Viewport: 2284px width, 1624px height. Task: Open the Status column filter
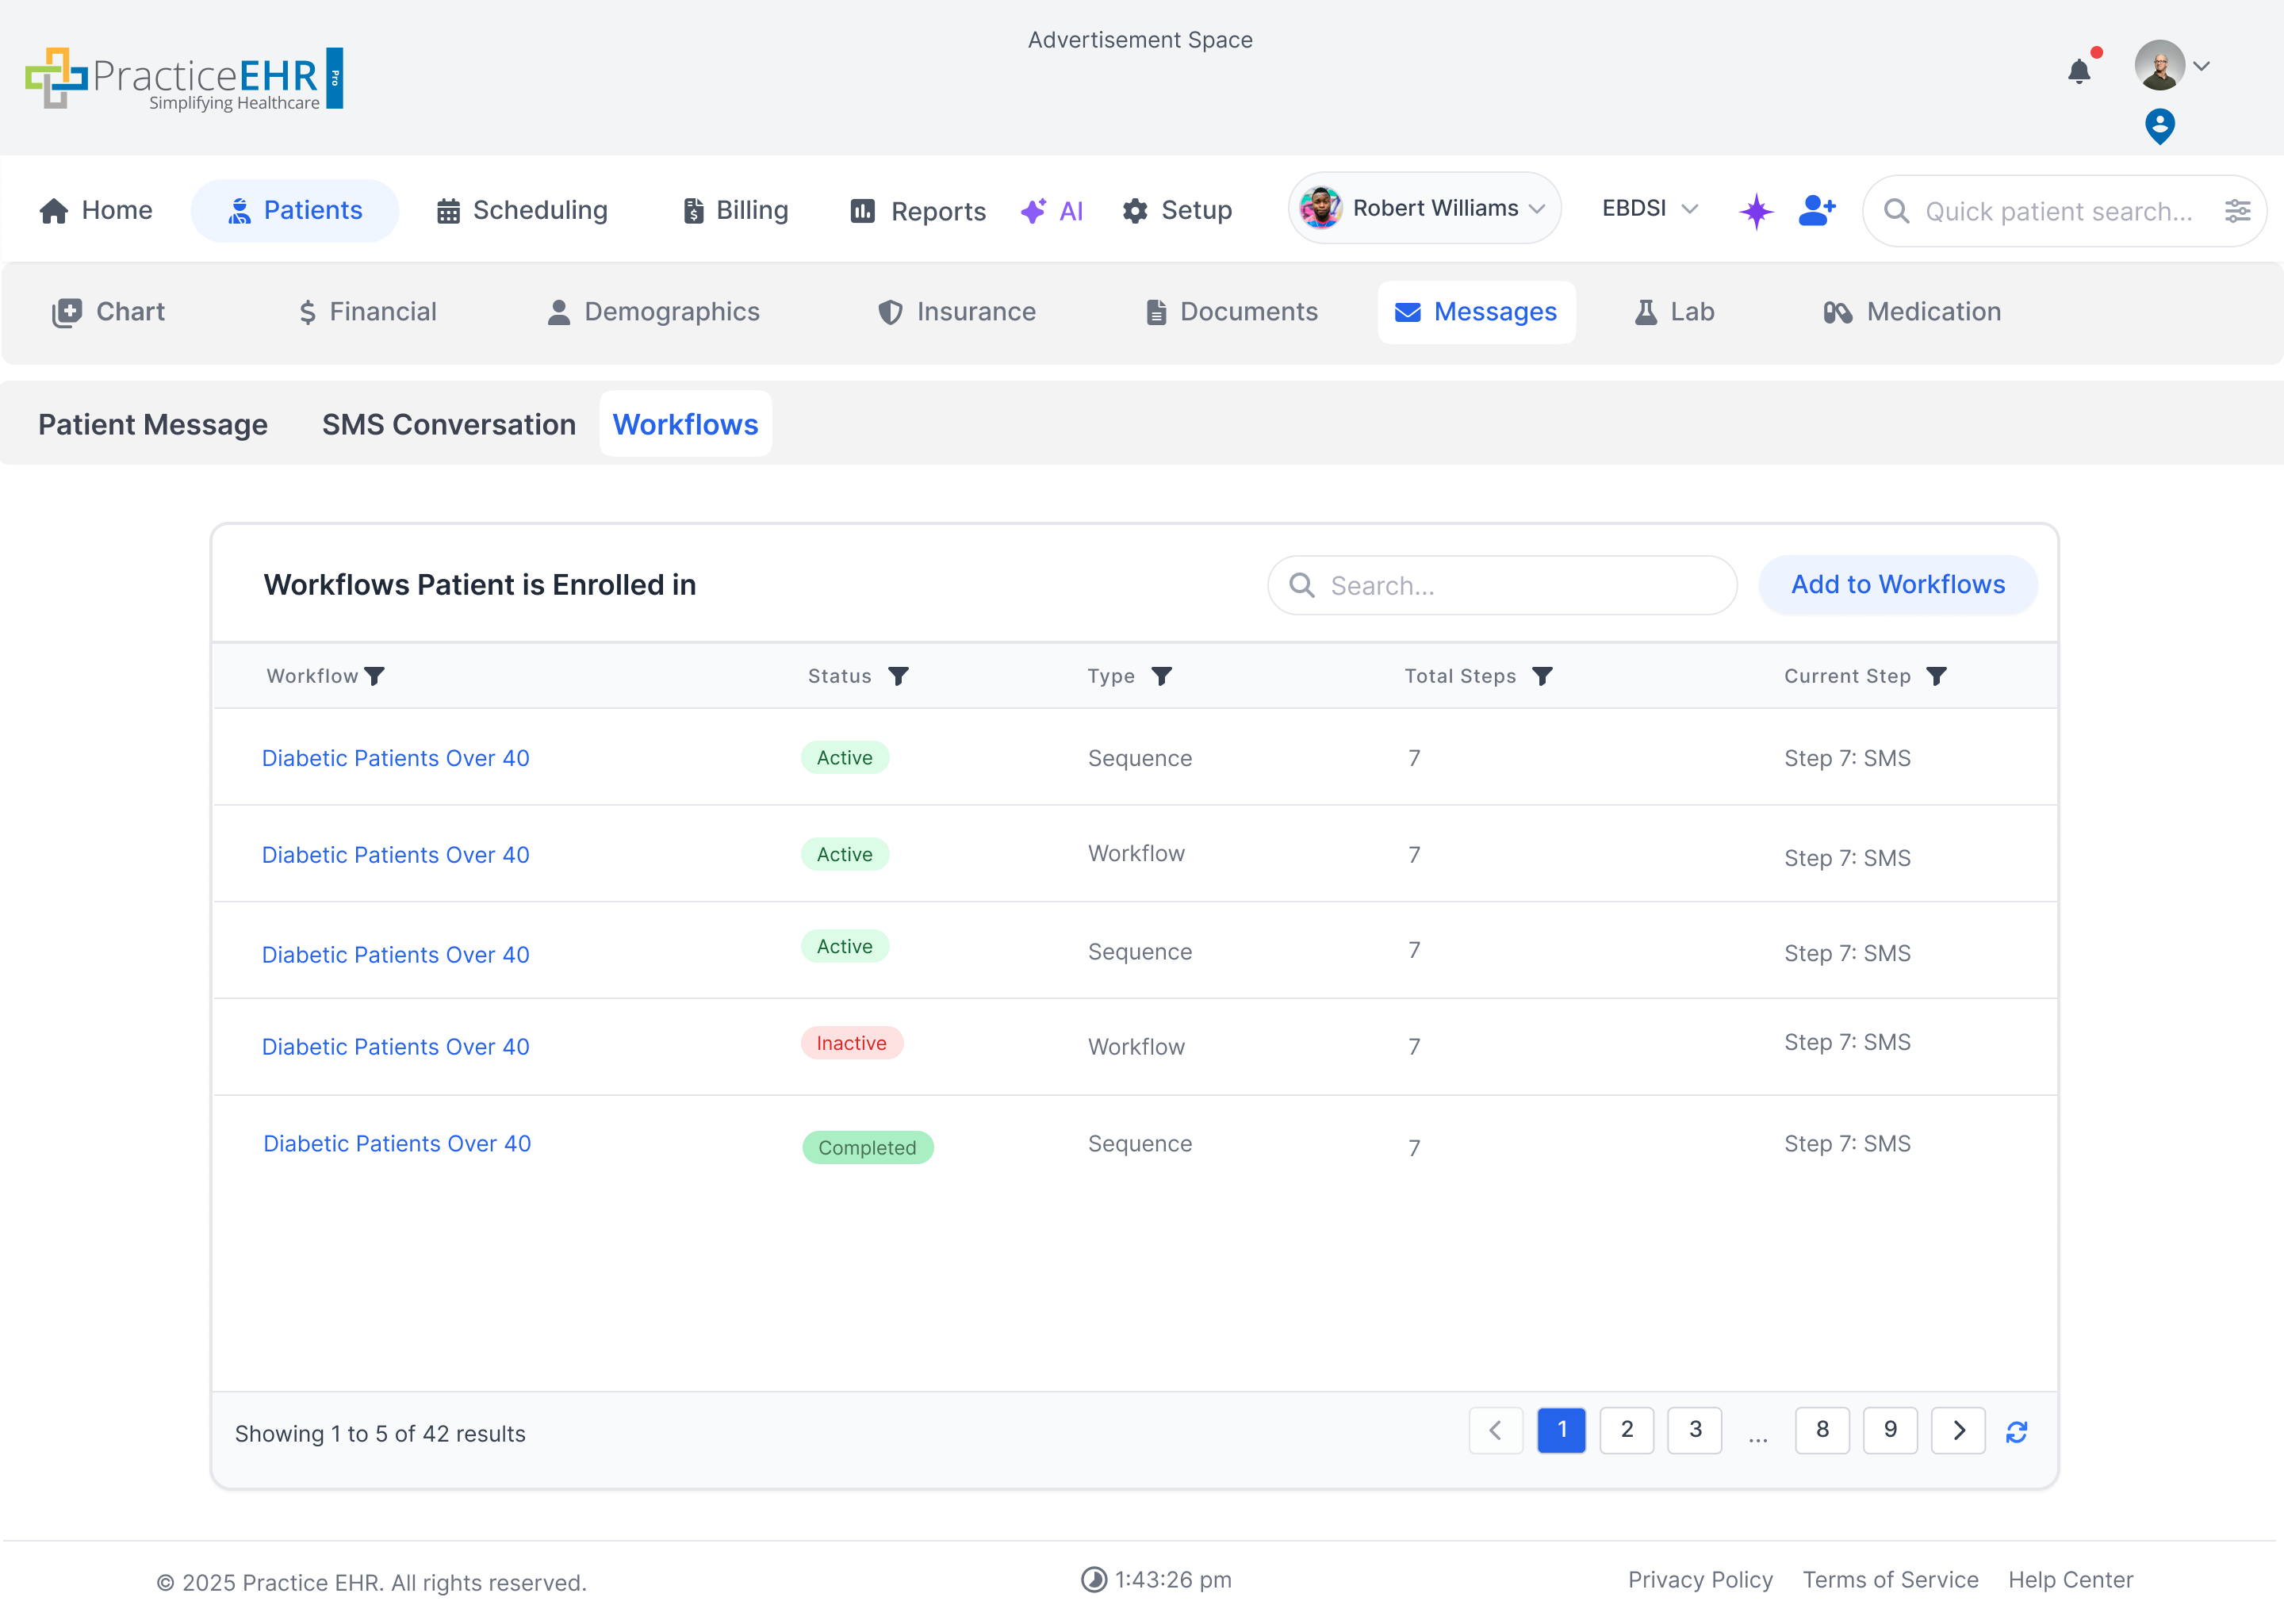click(x=899, y=675)
